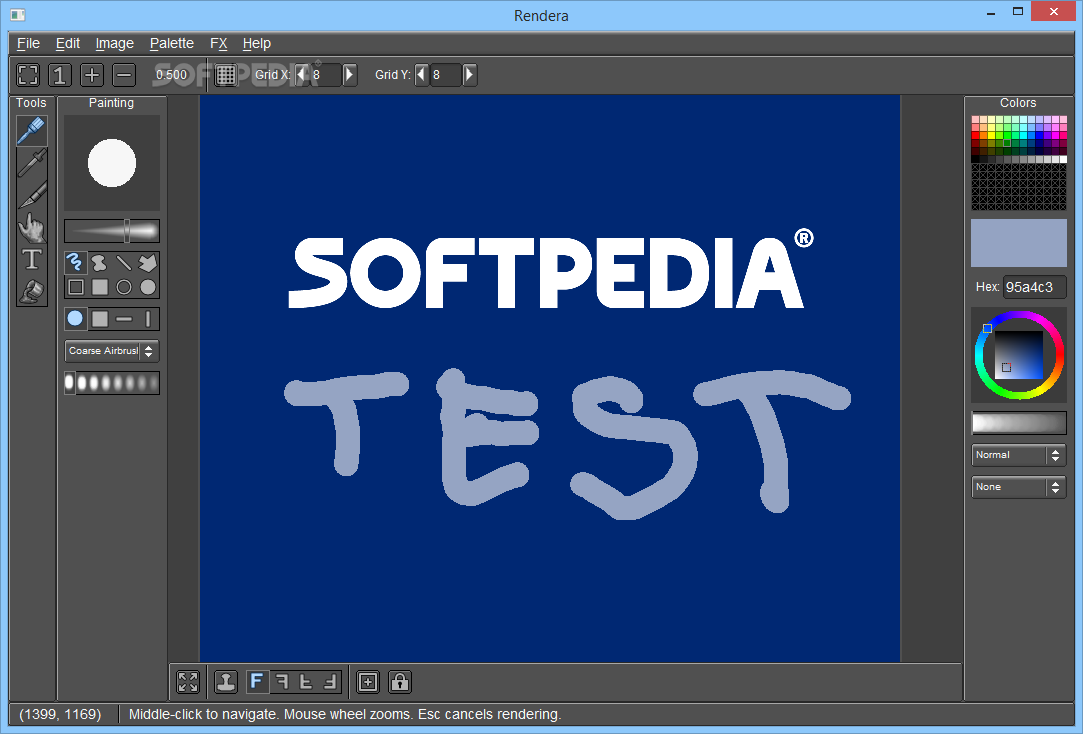
Task: Click the transparency gradient slider under color wheel
Action: point(1019,423)
